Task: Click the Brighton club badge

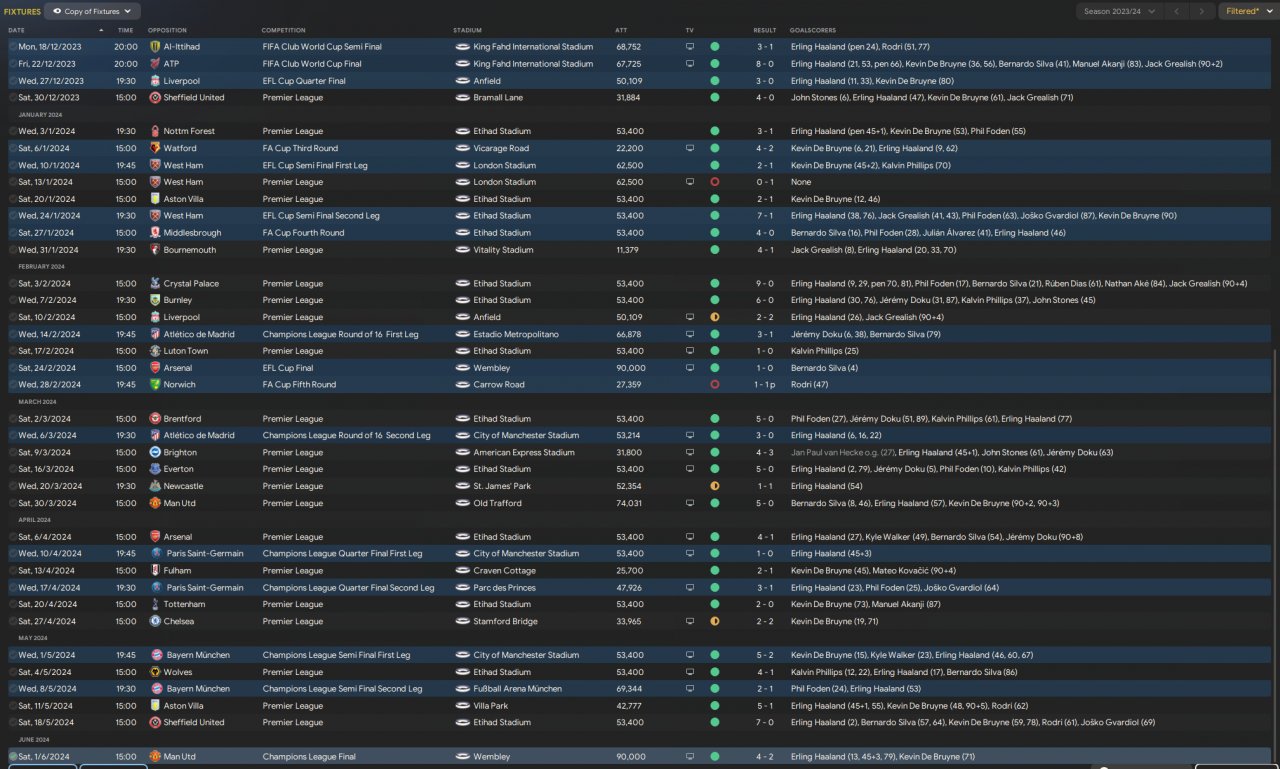Action: click(155, 452)
